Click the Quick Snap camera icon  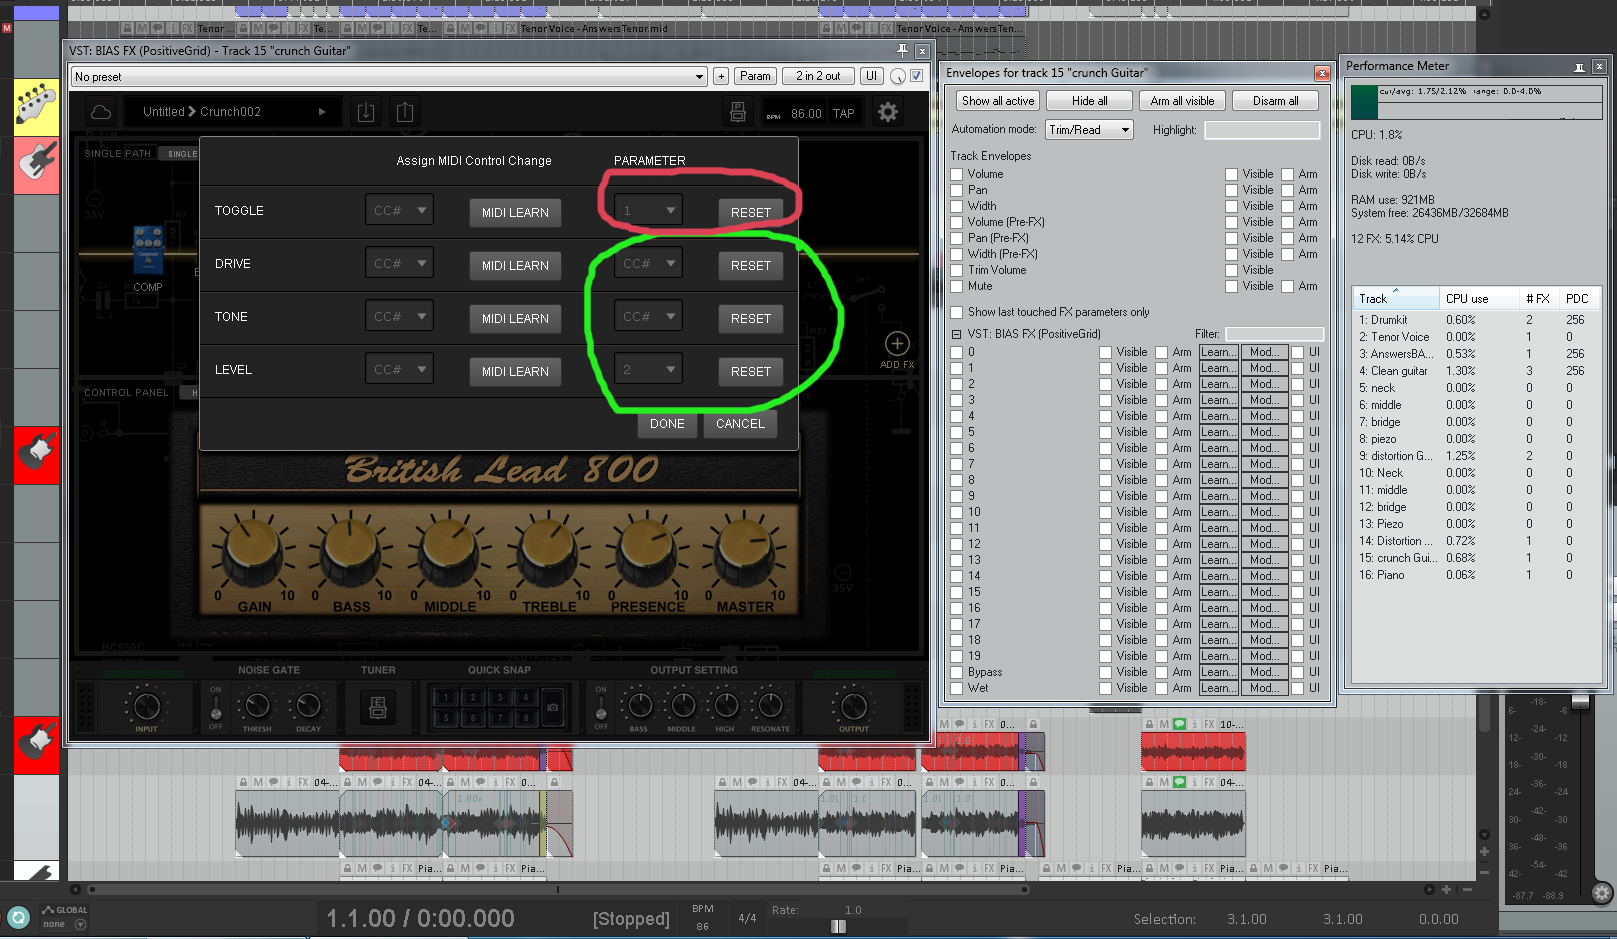(x=553, y=707)
